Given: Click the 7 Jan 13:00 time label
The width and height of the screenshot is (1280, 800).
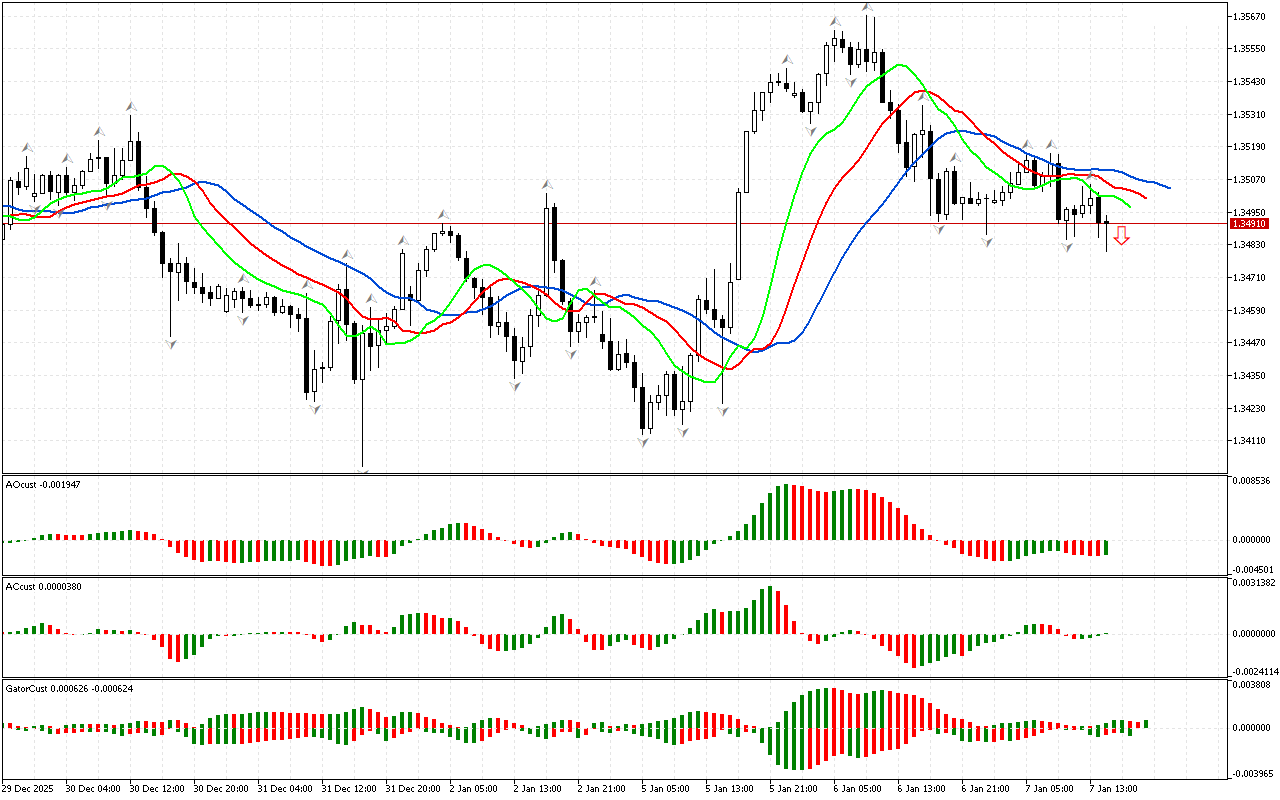Looking at the screenshot, I should click(1112, 789).
